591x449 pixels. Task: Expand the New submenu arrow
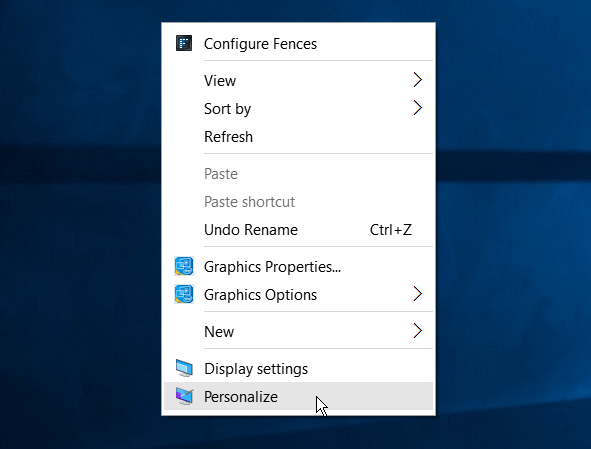click(417, 331)
